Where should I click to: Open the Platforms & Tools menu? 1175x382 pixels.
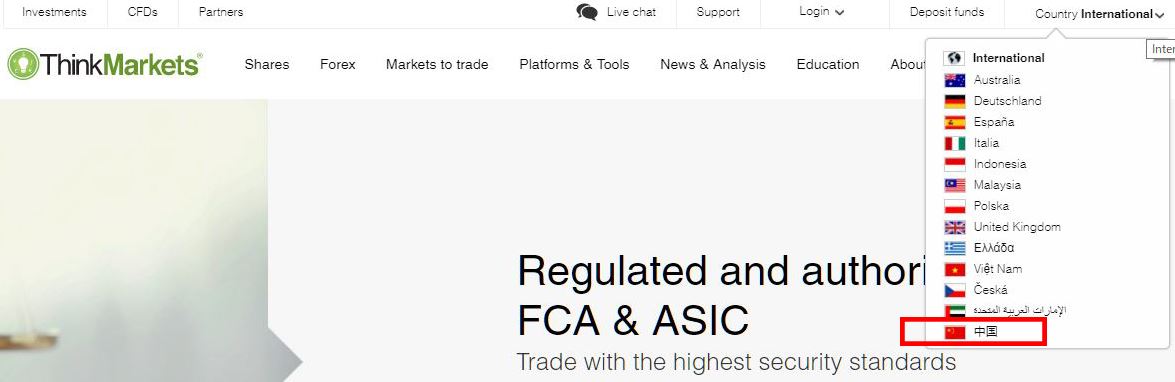point(574,64)
